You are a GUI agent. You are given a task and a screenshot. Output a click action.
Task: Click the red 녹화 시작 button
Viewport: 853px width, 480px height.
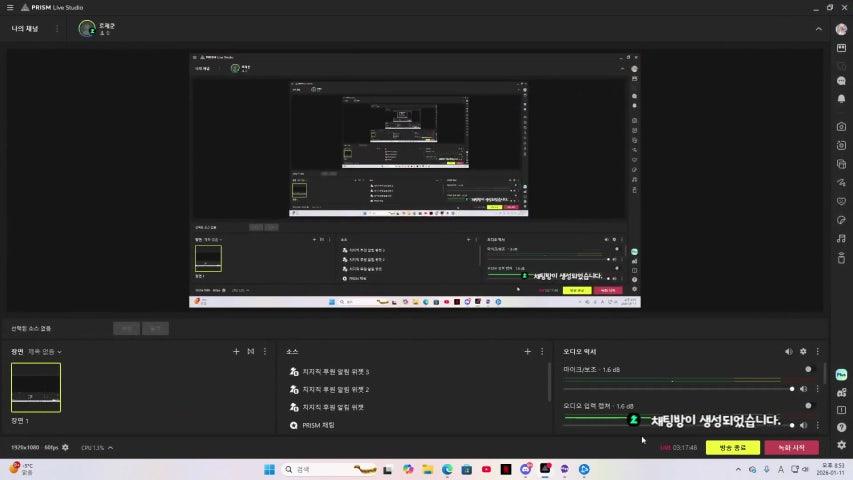click(x=791, y=447)
